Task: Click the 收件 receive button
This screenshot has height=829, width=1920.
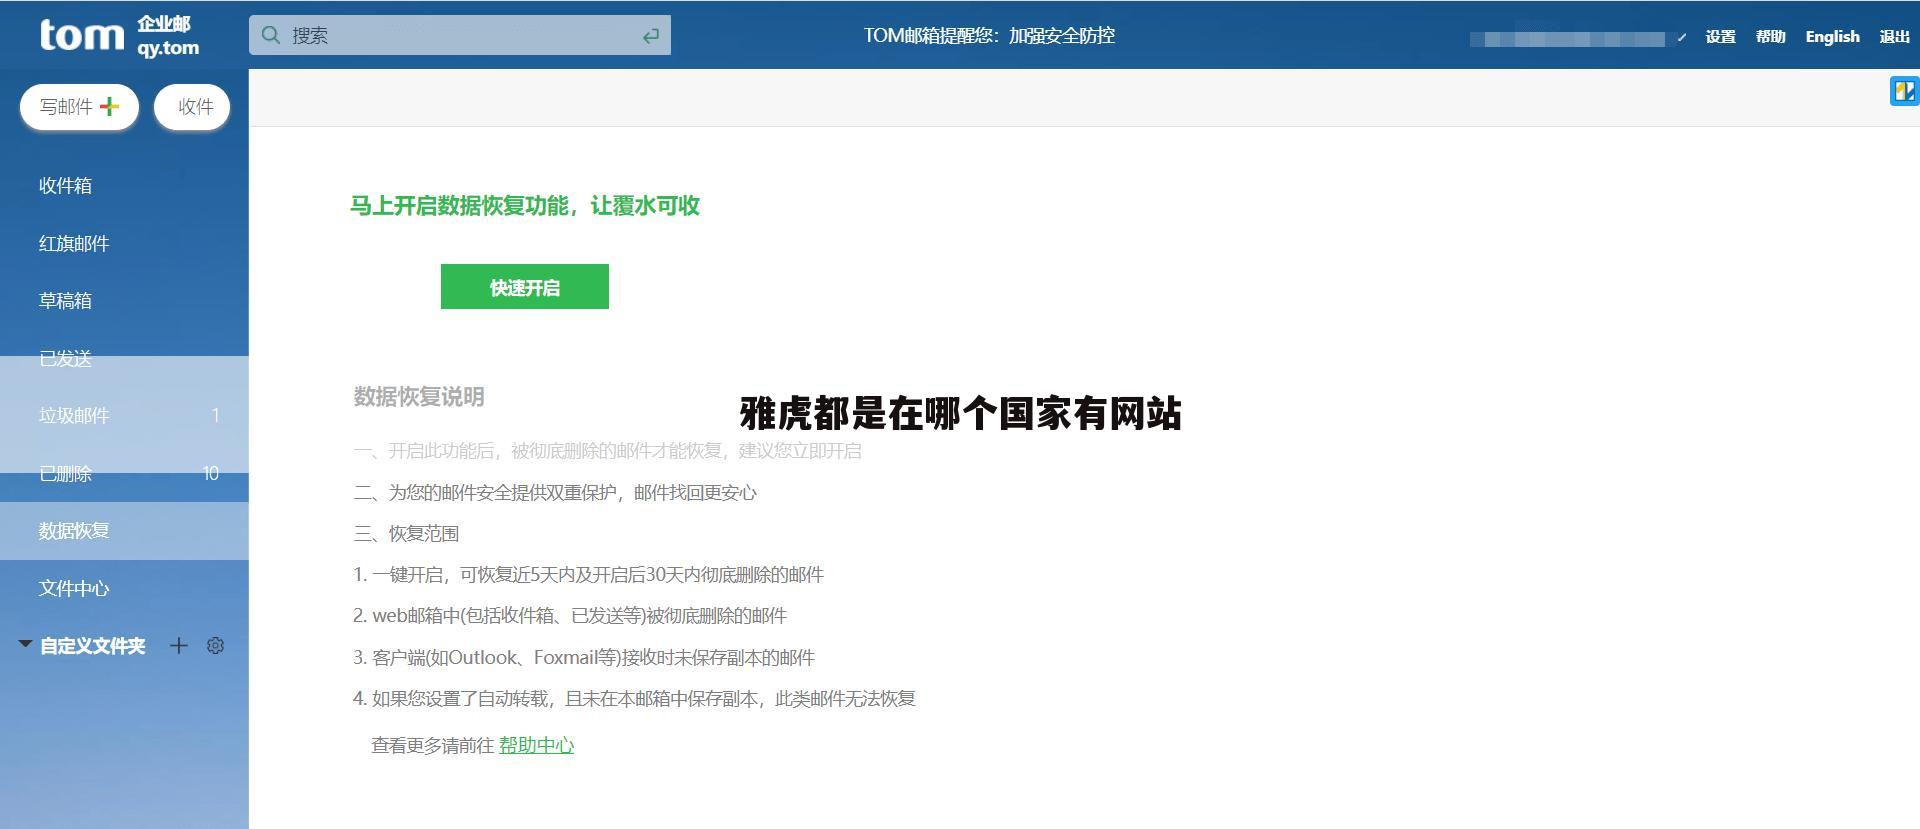Action: coord(192,106)
